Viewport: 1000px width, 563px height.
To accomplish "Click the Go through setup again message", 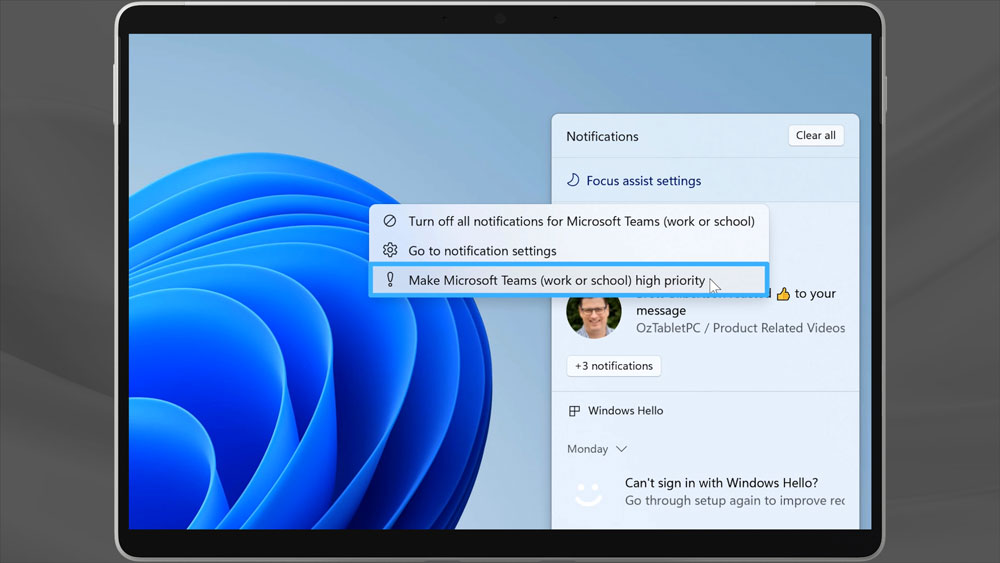I will [734, 500].
